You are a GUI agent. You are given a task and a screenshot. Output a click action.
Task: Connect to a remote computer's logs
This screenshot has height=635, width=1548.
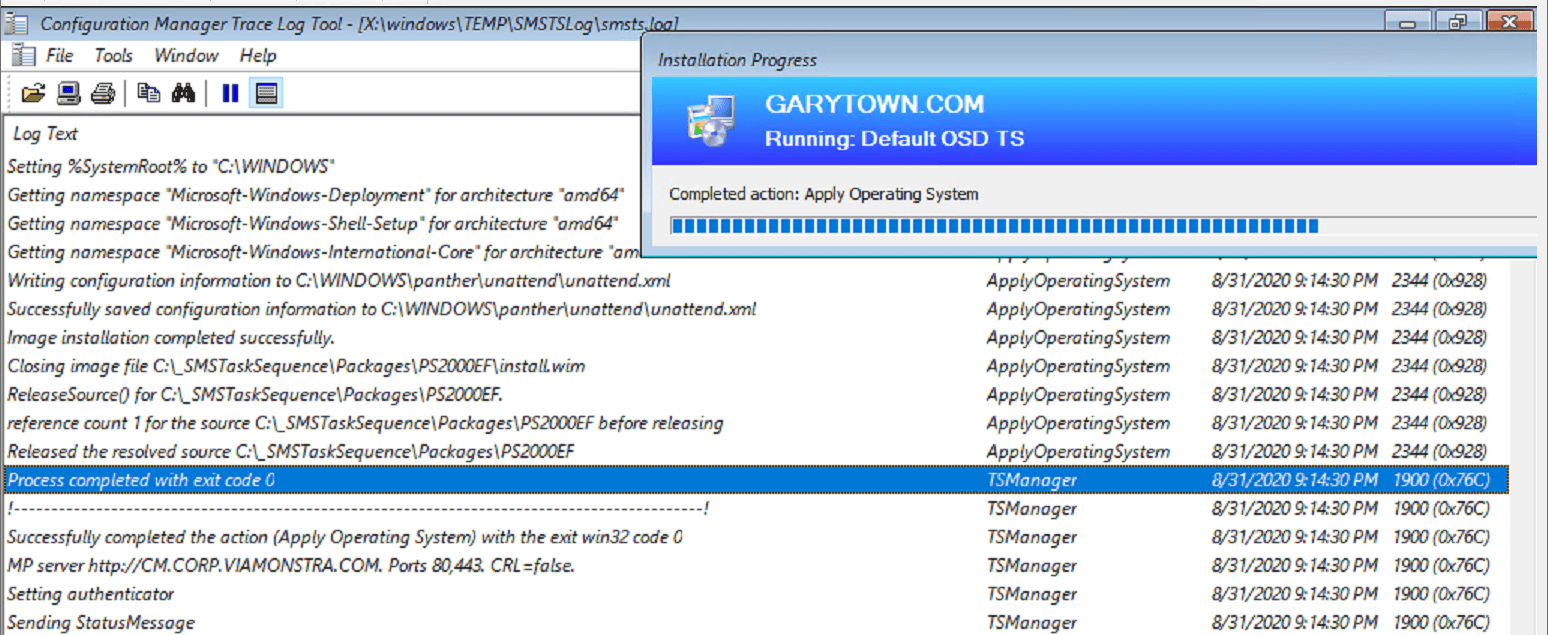pyautogui.click(x=66, y=92)
